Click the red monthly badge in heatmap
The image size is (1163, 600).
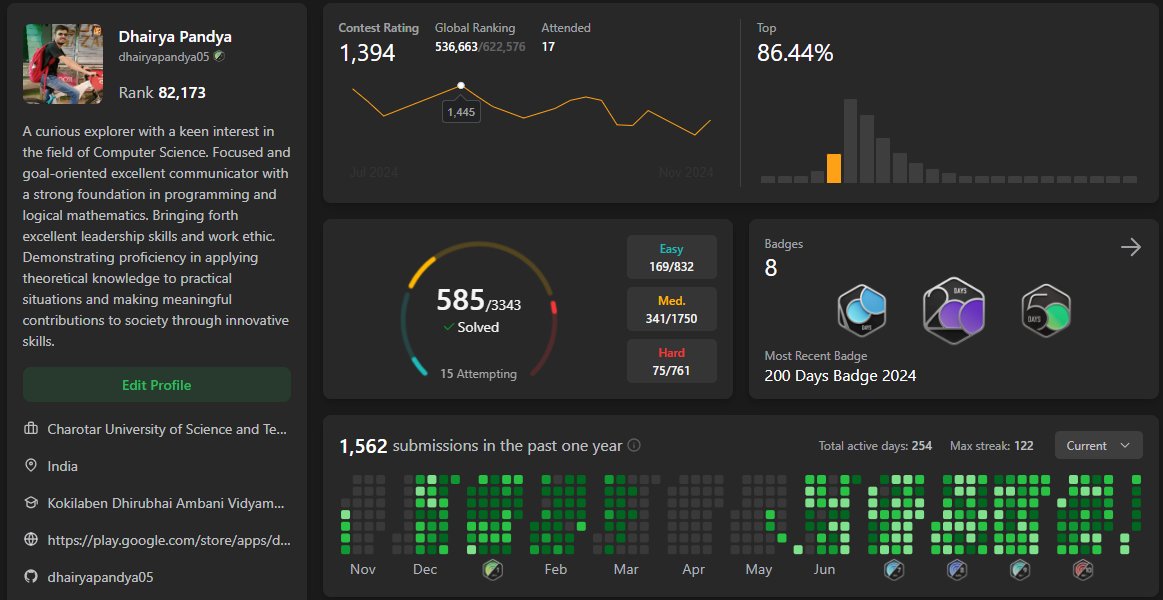pos(1083,570)
